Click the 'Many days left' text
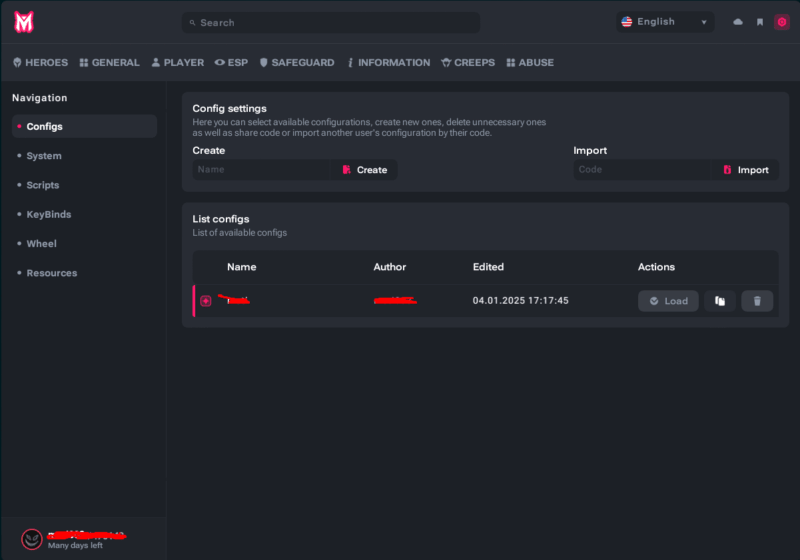 point(76,546)
